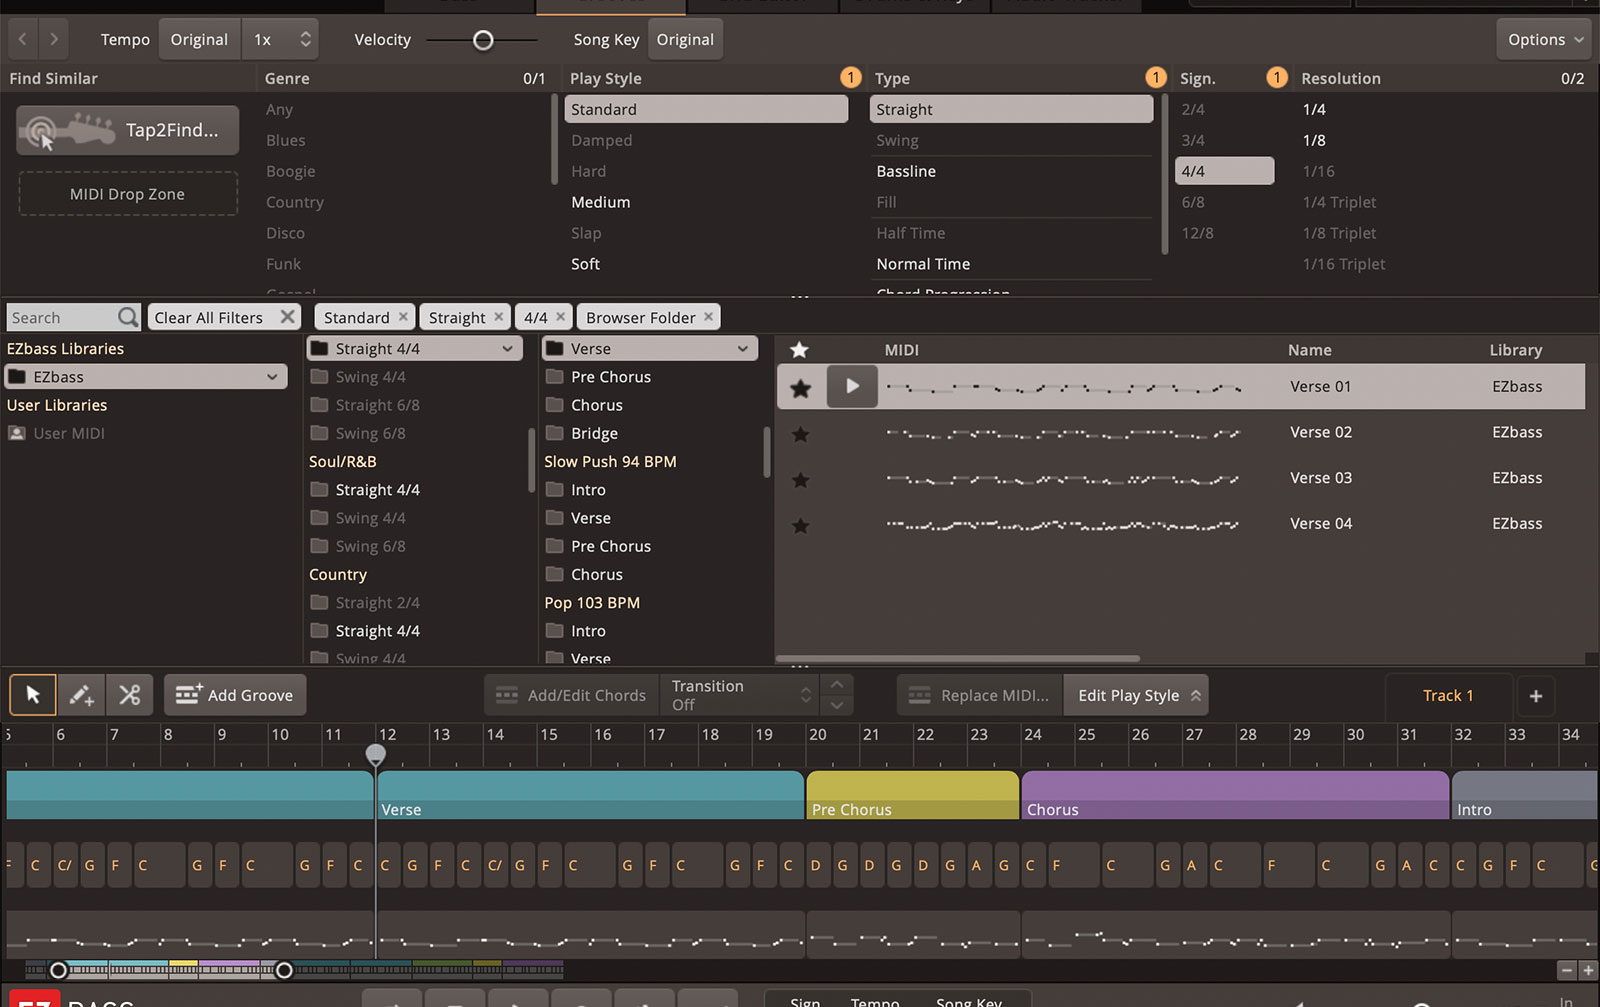Favorite Verse 04 with star
Image resolution: width=1600 pixels, height=1007 pixels.
pos(801,525)
